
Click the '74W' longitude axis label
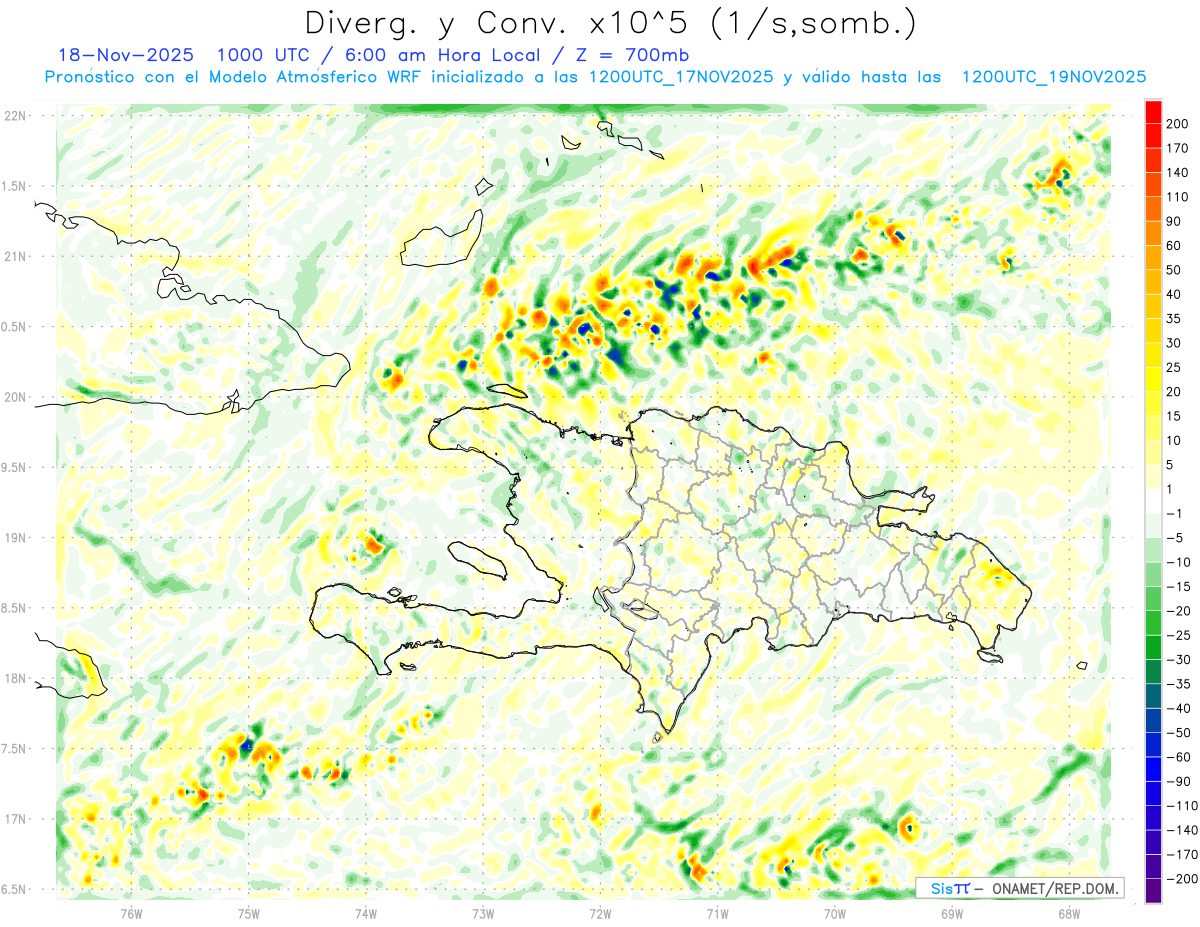[x=366, y=913]
